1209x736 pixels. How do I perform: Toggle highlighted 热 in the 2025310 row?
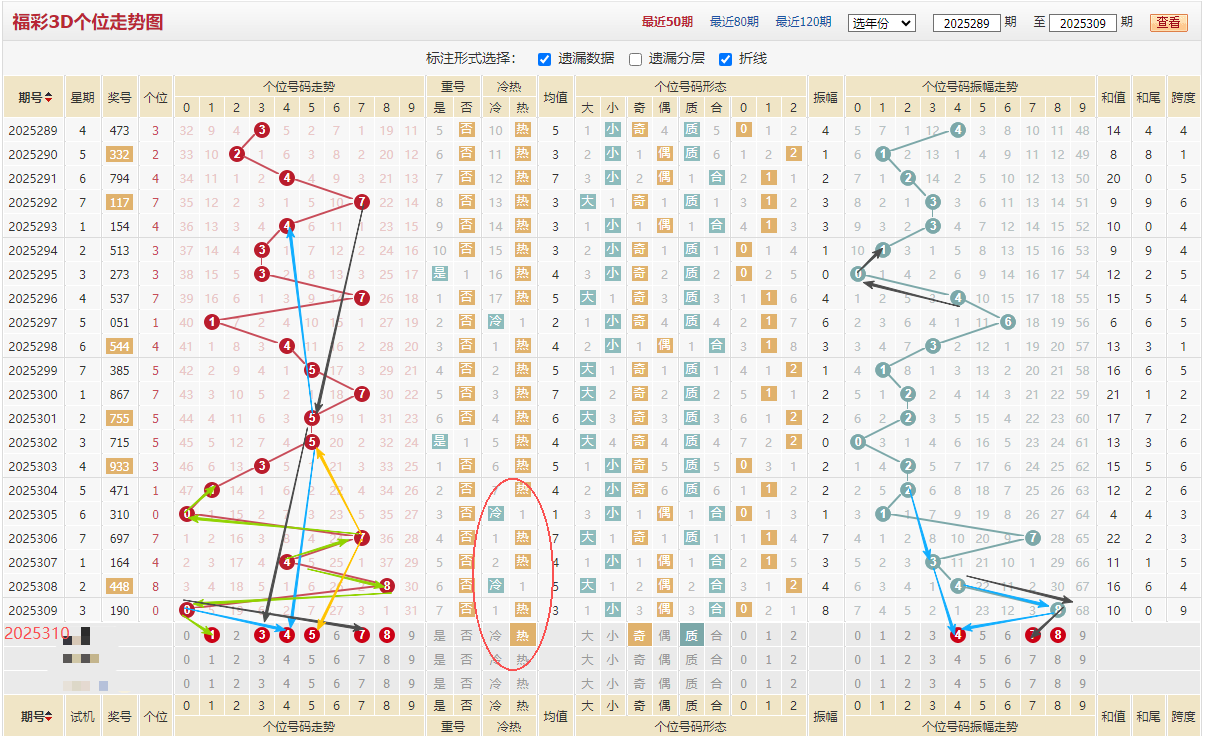click(522, 634)
